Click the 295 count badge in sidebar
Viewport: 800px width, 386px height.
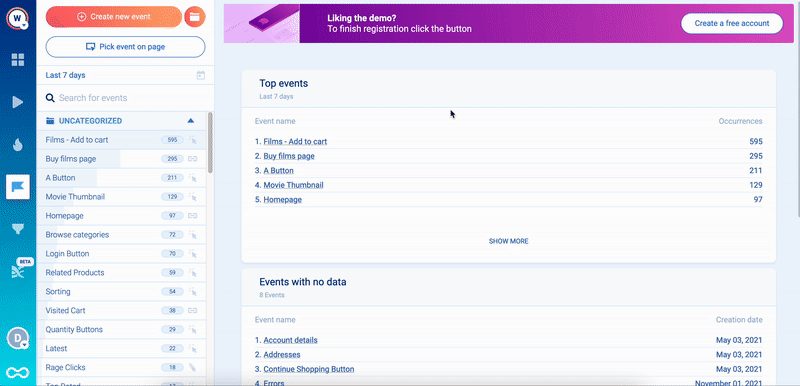pyautogui.click(x=172, y=159)
